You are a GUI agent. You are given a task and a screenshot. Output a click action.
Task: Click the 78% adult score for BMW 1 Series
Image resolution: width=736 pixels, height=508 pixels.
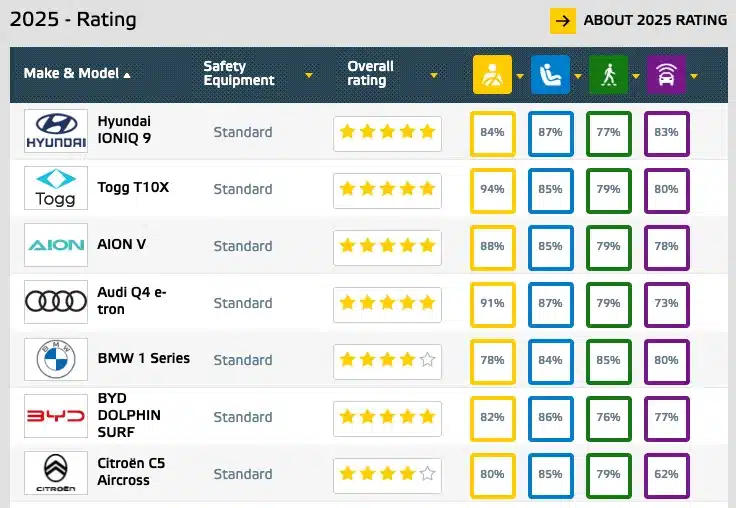coord(492,362)
